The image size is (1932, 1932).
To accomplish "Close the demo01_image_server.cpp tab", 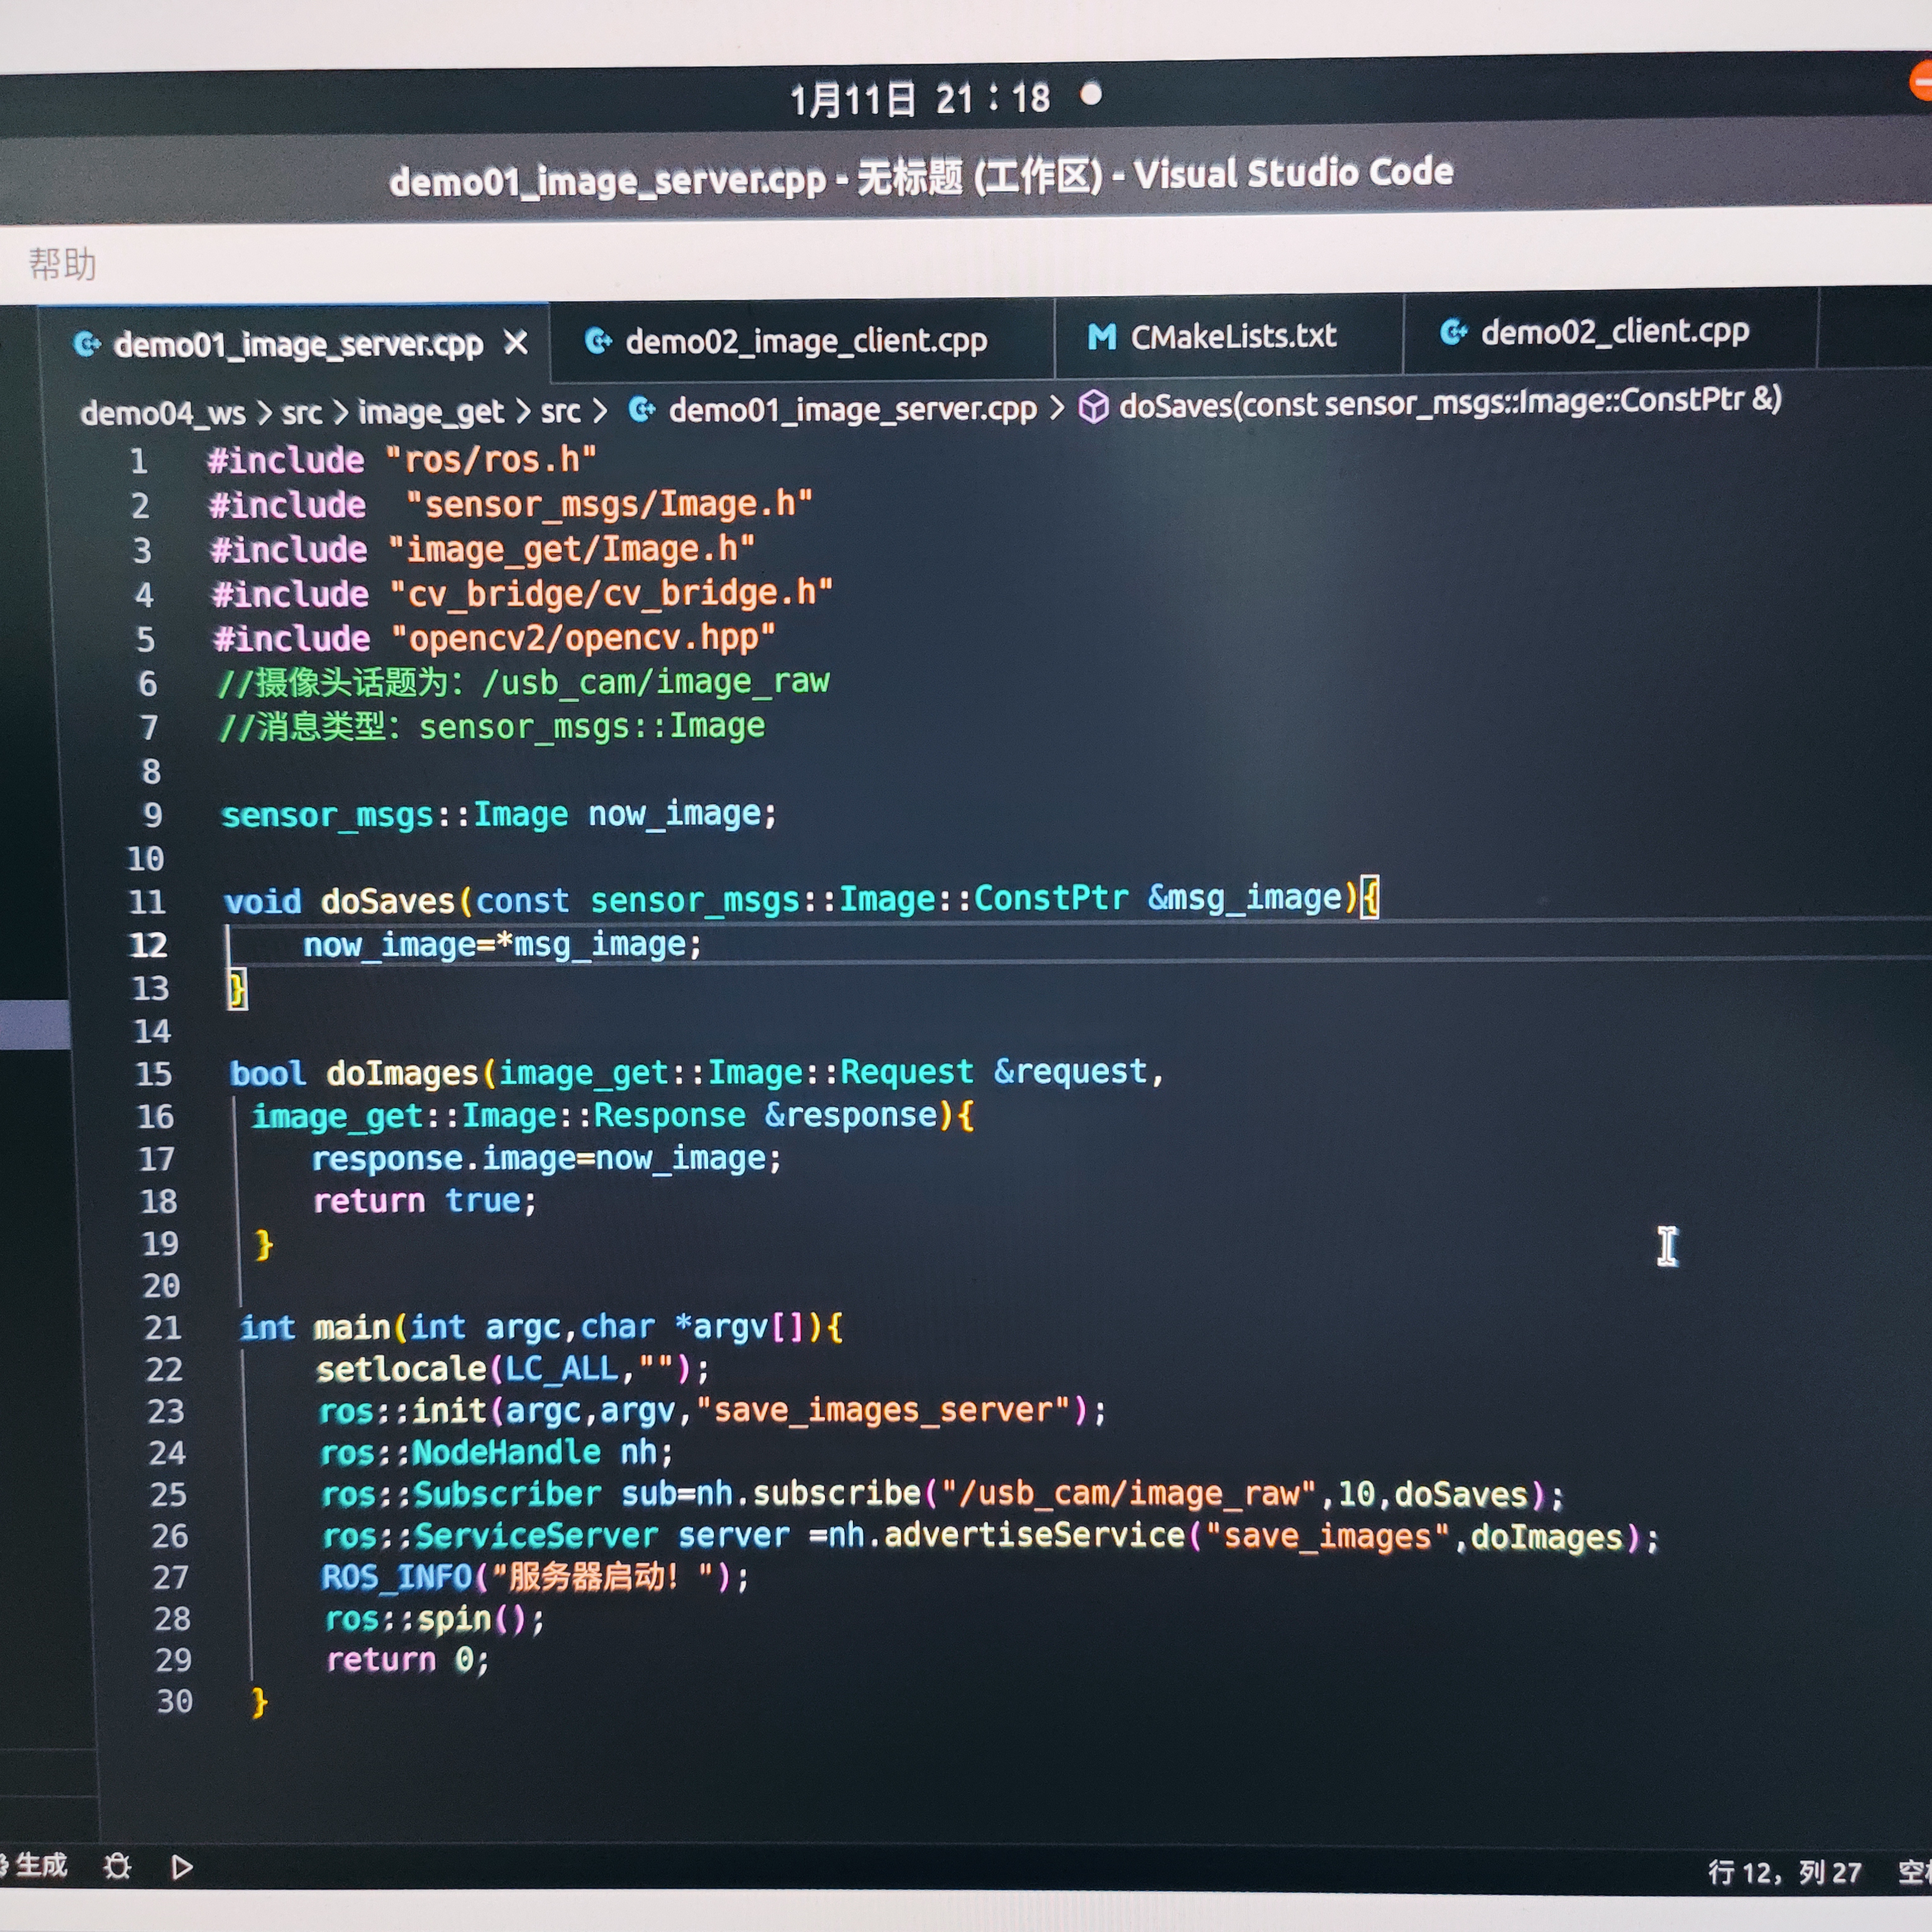I will click(516, 343).
